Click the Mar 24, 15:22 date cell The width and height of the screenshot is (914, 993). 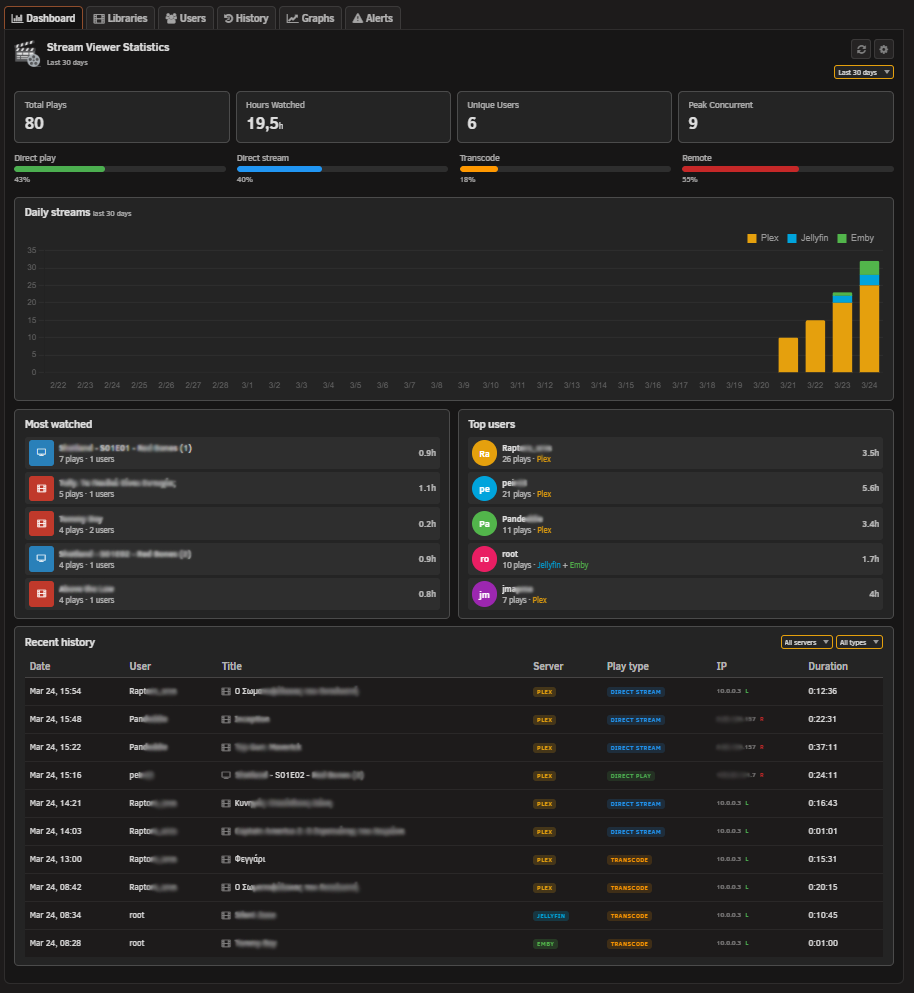click(55, 747)
